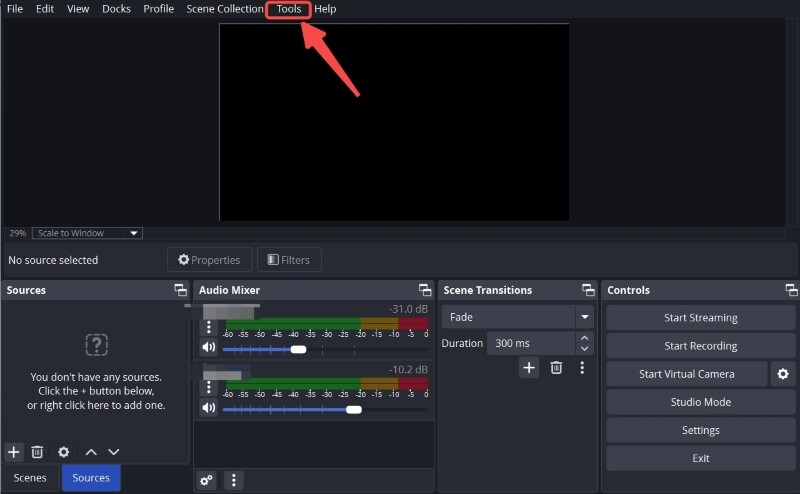Switch to the Sources tab
Viewport: 800px width, 494px height.
click(x=91, y=478)
